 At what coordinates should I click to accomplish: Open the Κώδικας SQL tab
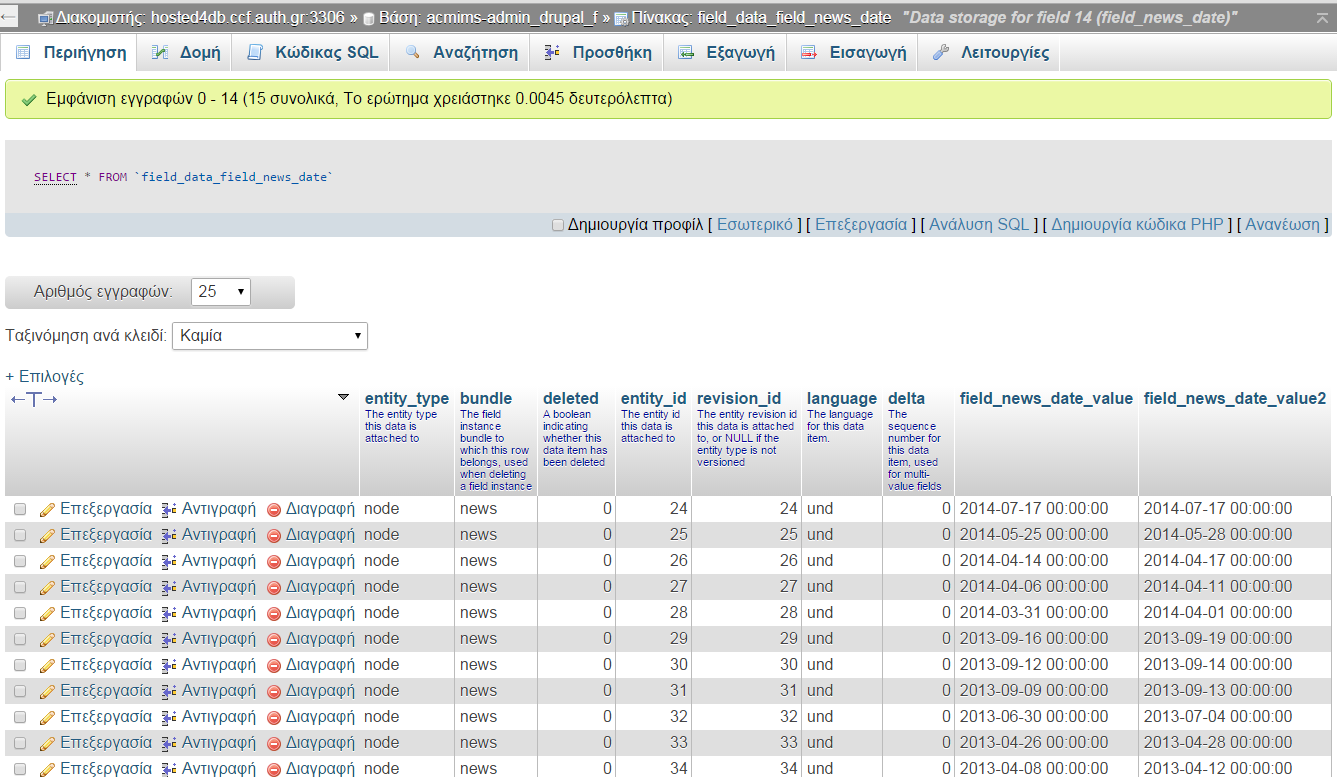click(x=312, y=53)
